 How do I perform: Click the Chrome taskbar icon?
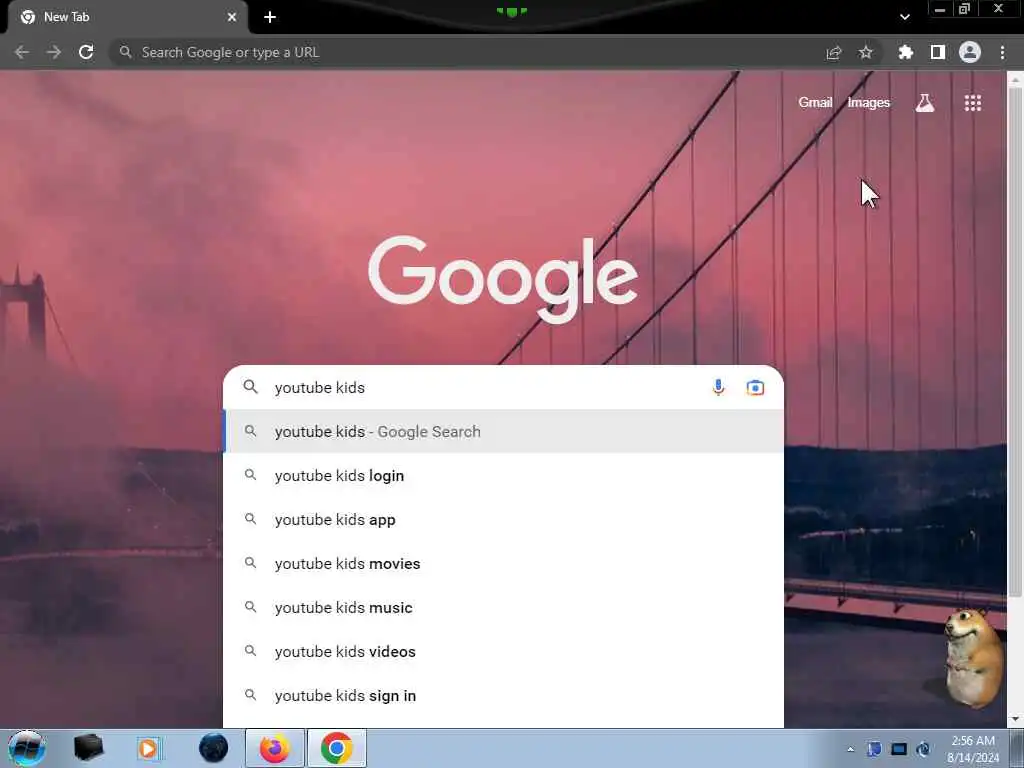(336, 748)
